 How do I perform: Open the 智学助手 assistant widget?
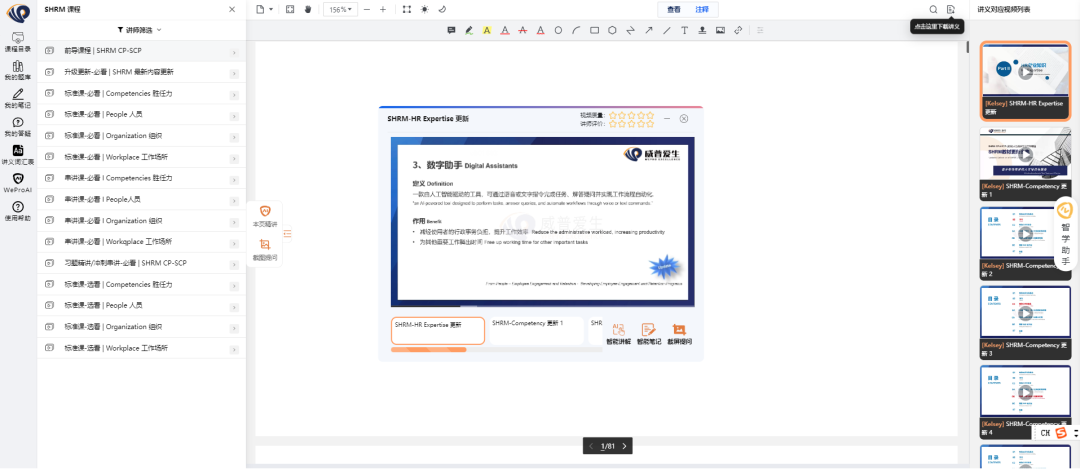1065,234
